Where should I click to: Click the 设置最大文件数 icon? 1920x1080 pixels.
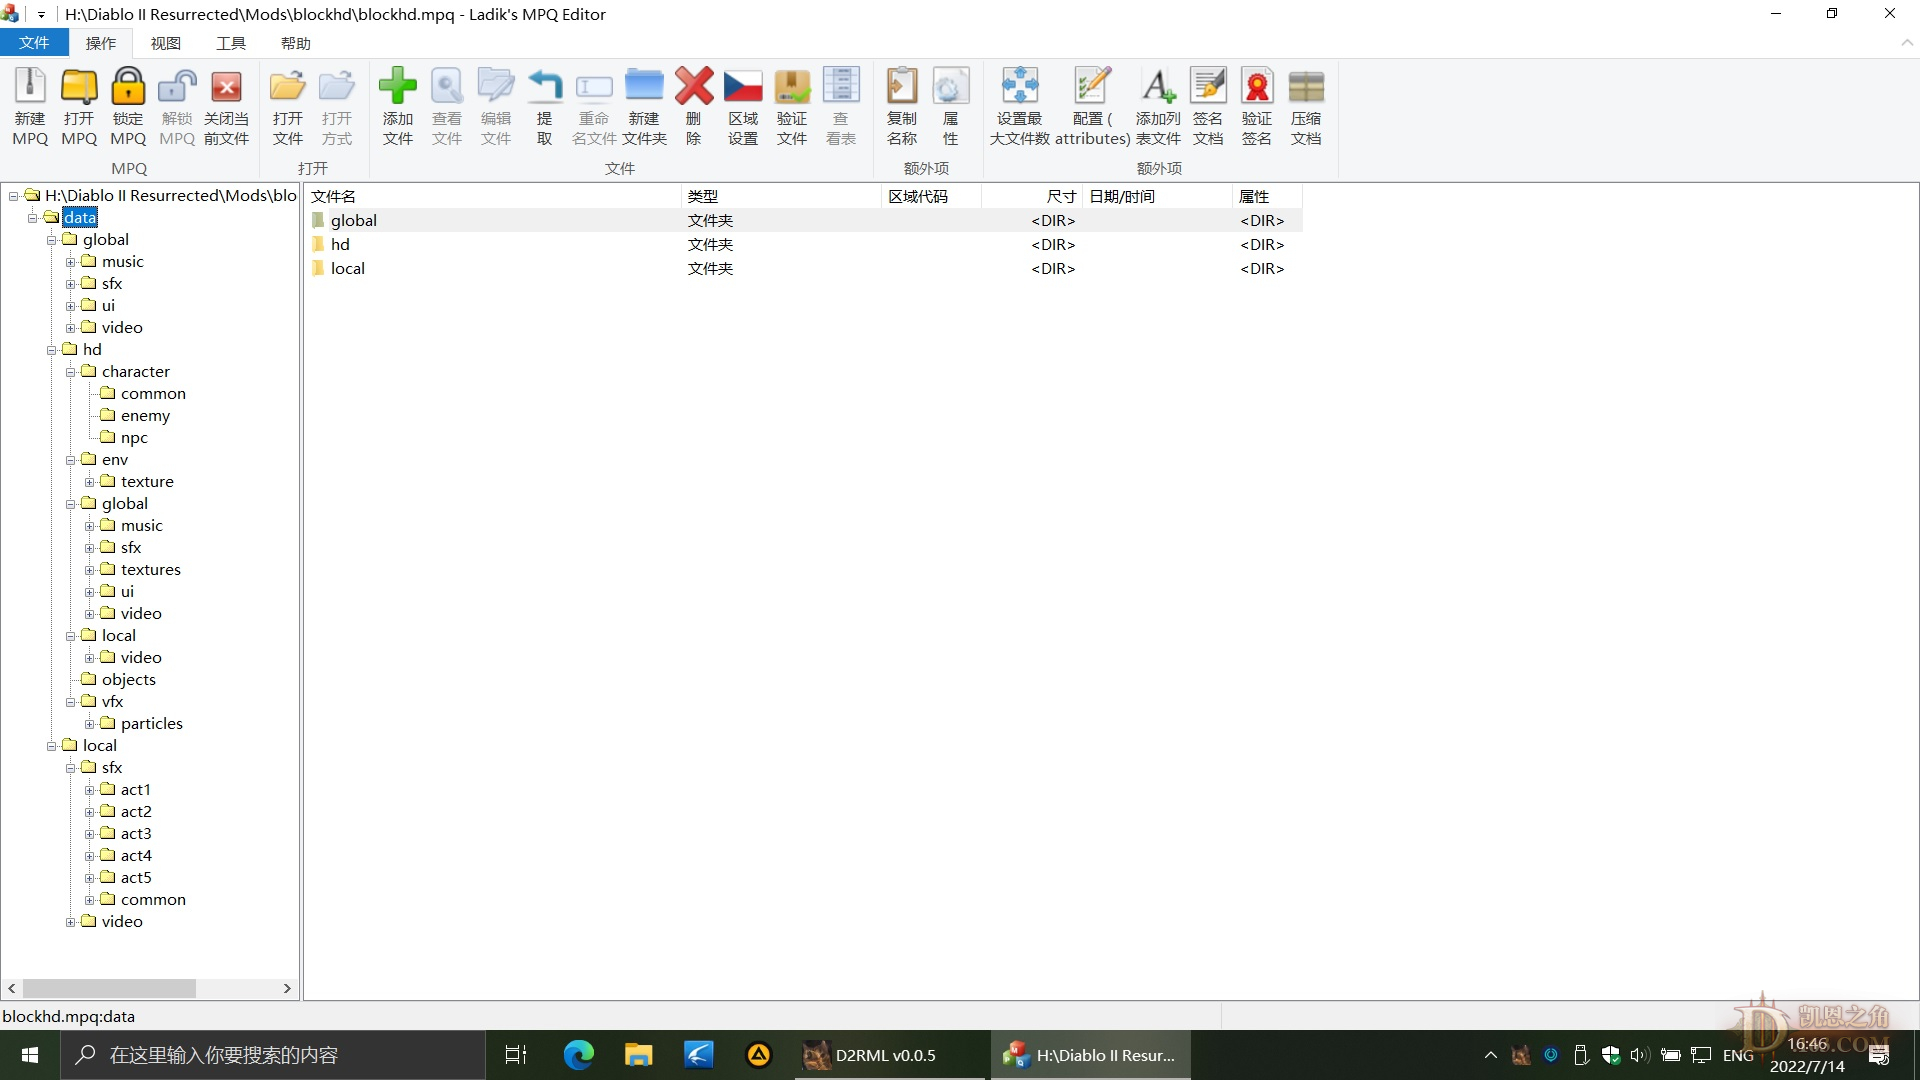1020,86
